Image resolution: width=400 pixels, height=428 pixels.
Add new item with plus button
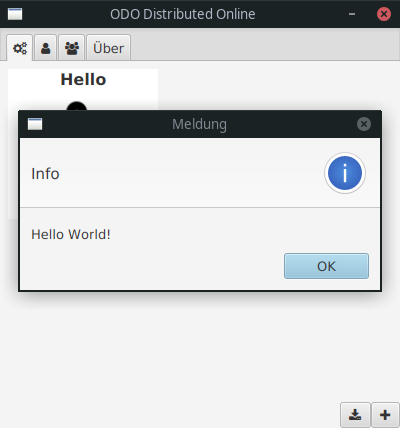[x=385, y=415]
